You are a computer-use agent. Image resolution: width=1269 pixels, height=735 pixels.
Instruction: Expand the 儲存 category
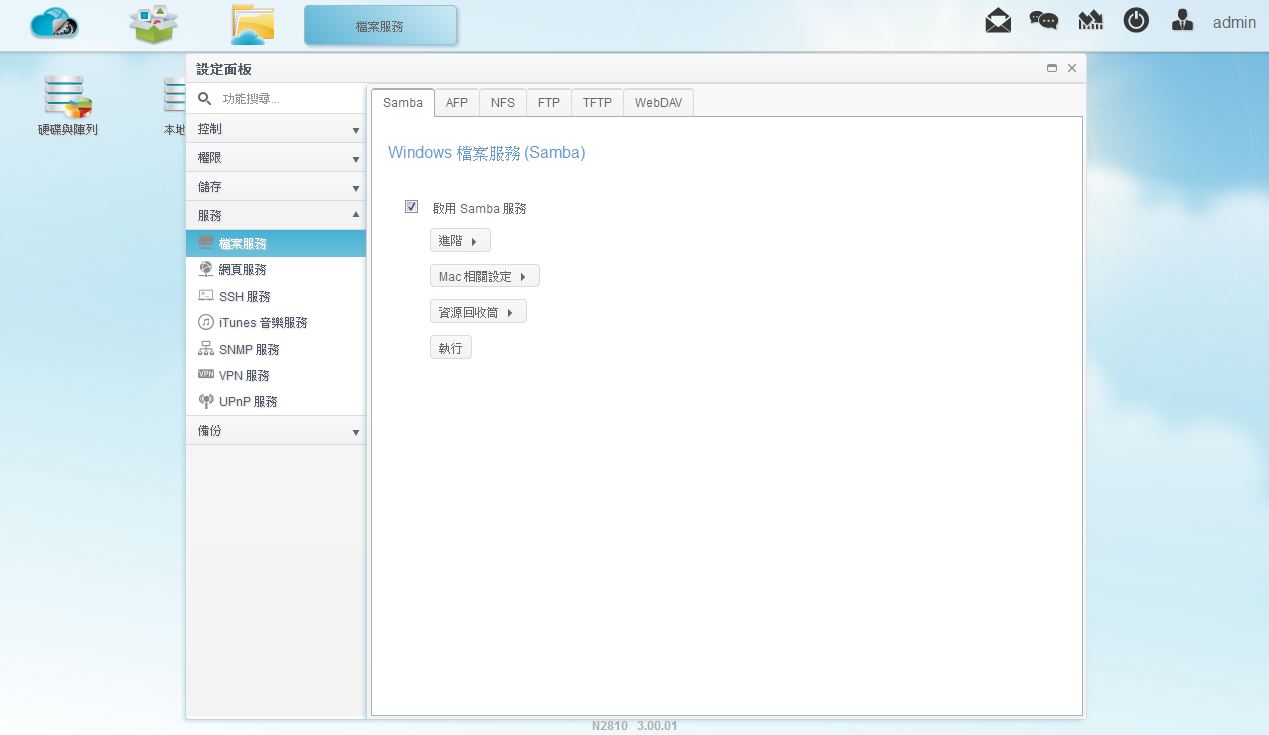pos(276,187)
